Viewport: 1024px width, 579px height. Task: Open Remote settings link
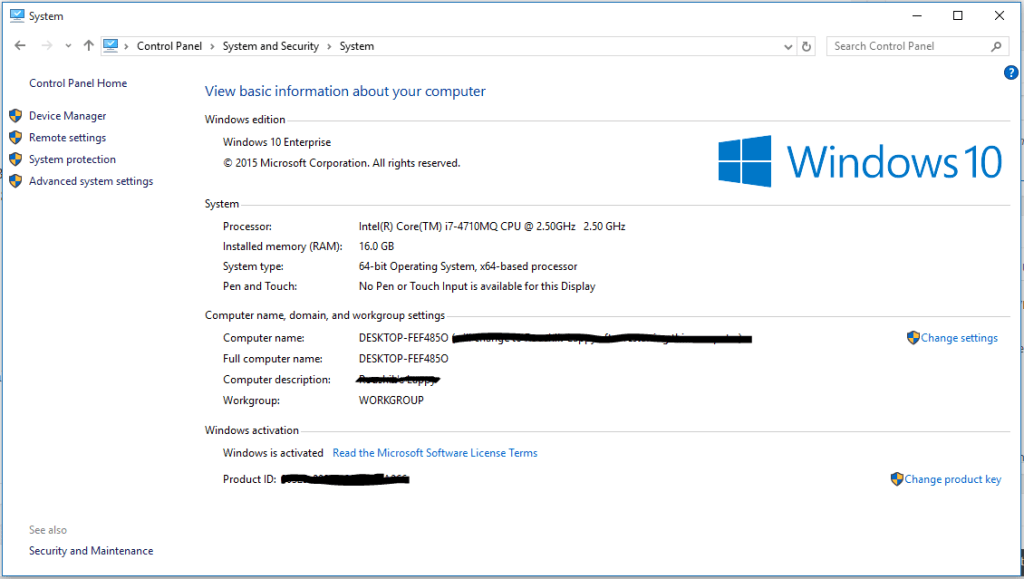click(67, 138)
